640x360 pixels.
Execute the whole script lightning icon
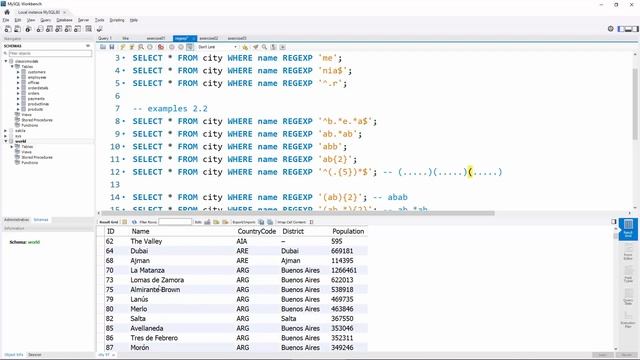pyautogui.click(x=122, y=47)
